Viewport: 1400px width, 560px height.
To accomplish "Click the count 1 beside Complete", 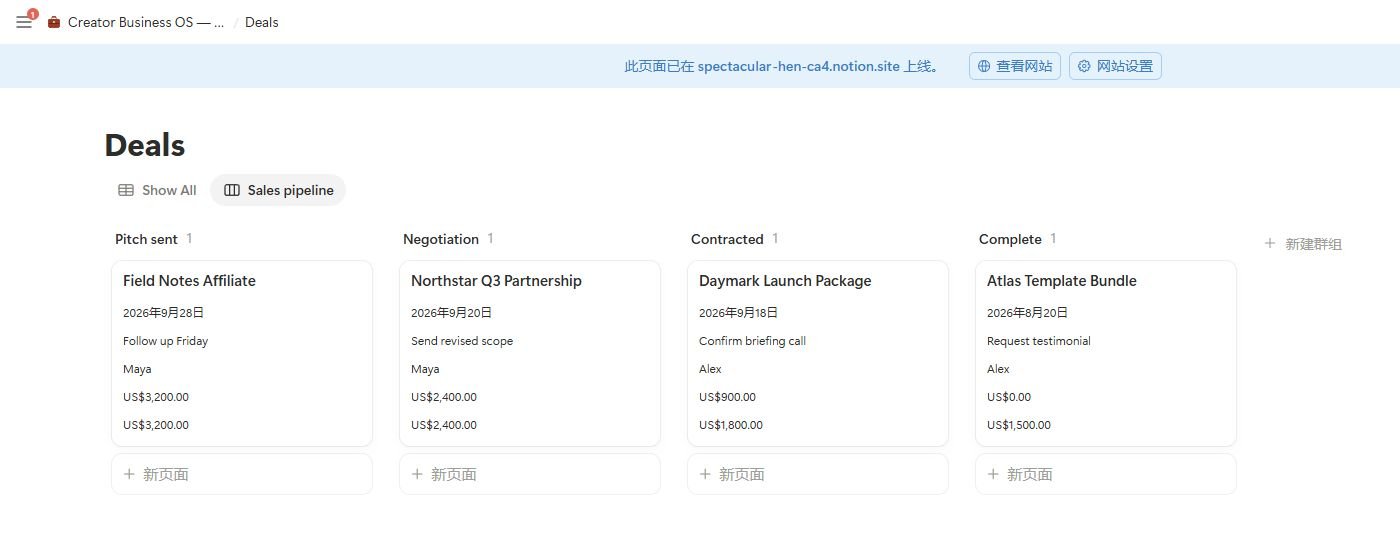I will [1053, 238].
